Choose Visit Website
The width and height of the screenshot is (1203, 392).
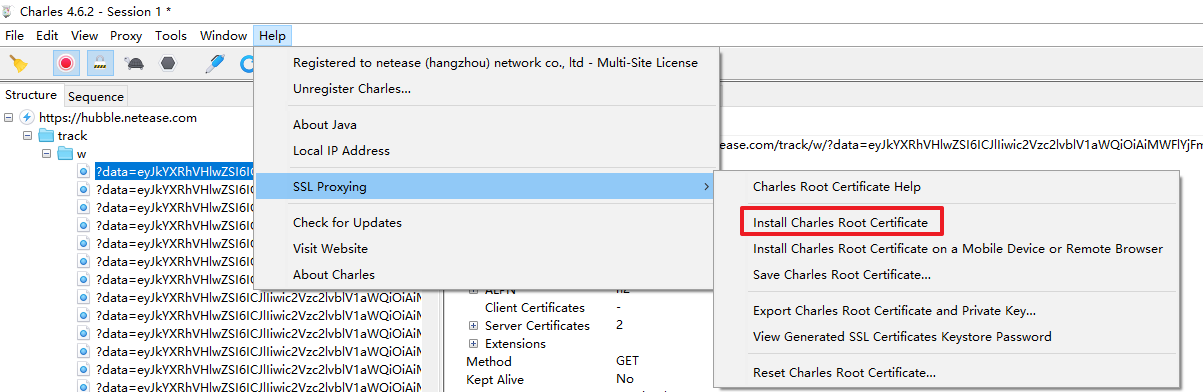click(x=486, y=248)
